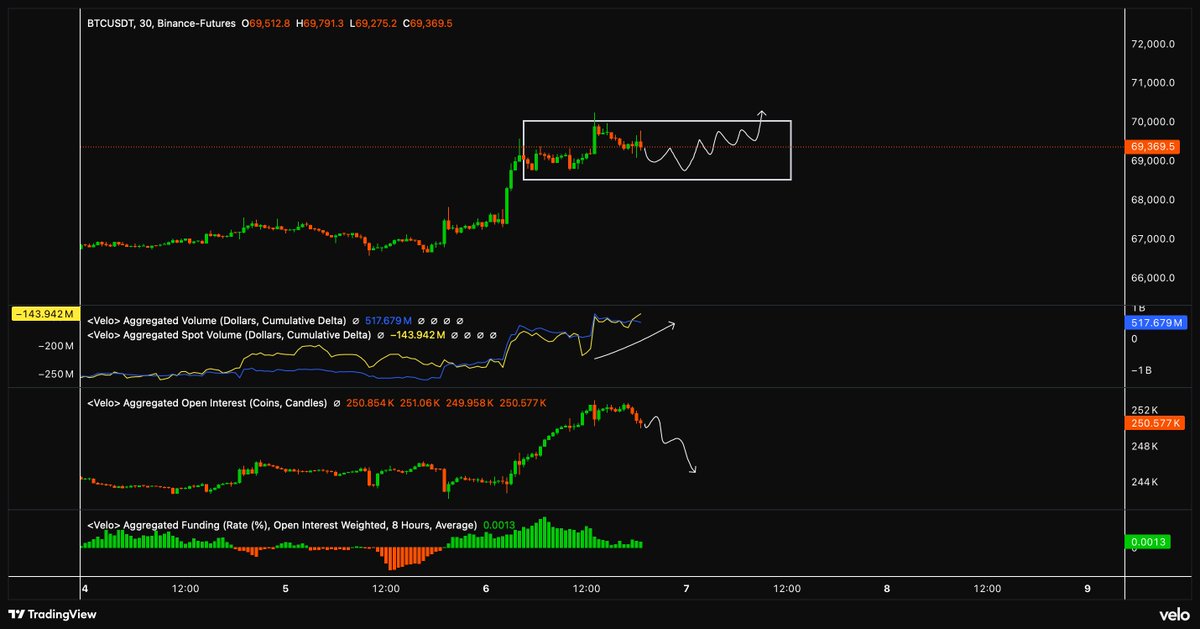1200x629 pixels.
Task: Open the Velo Aggregated Open Interest indicator legend
Action: pos(207,403)
